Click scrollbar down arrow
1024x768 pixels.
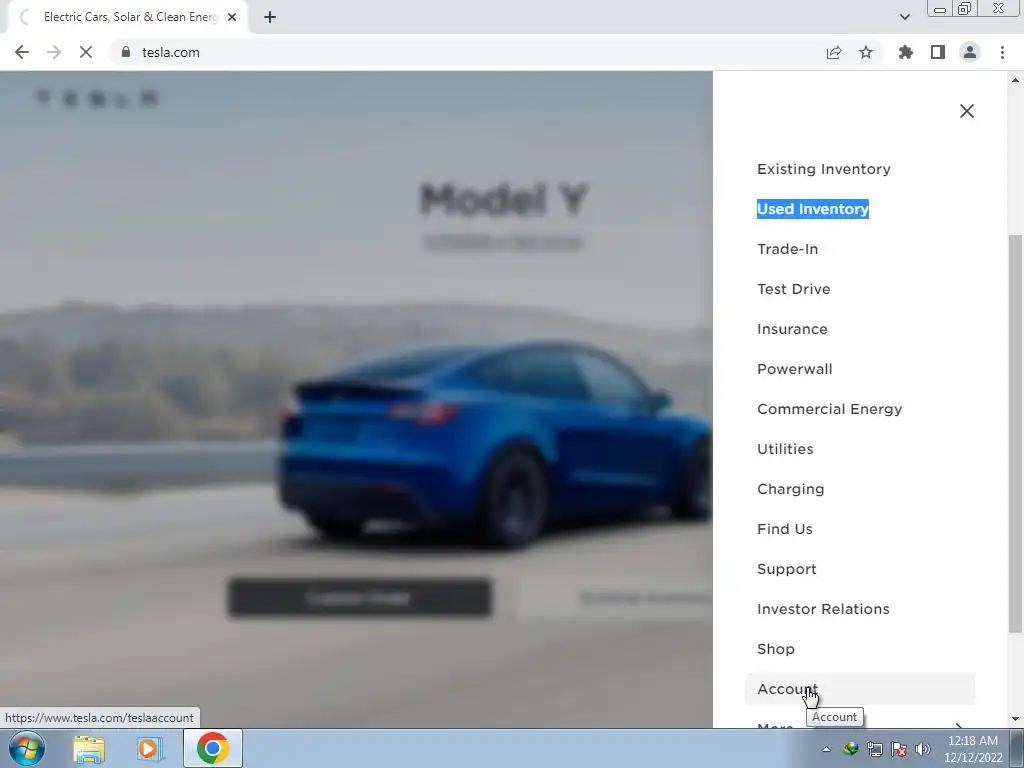pos(1014,720)
